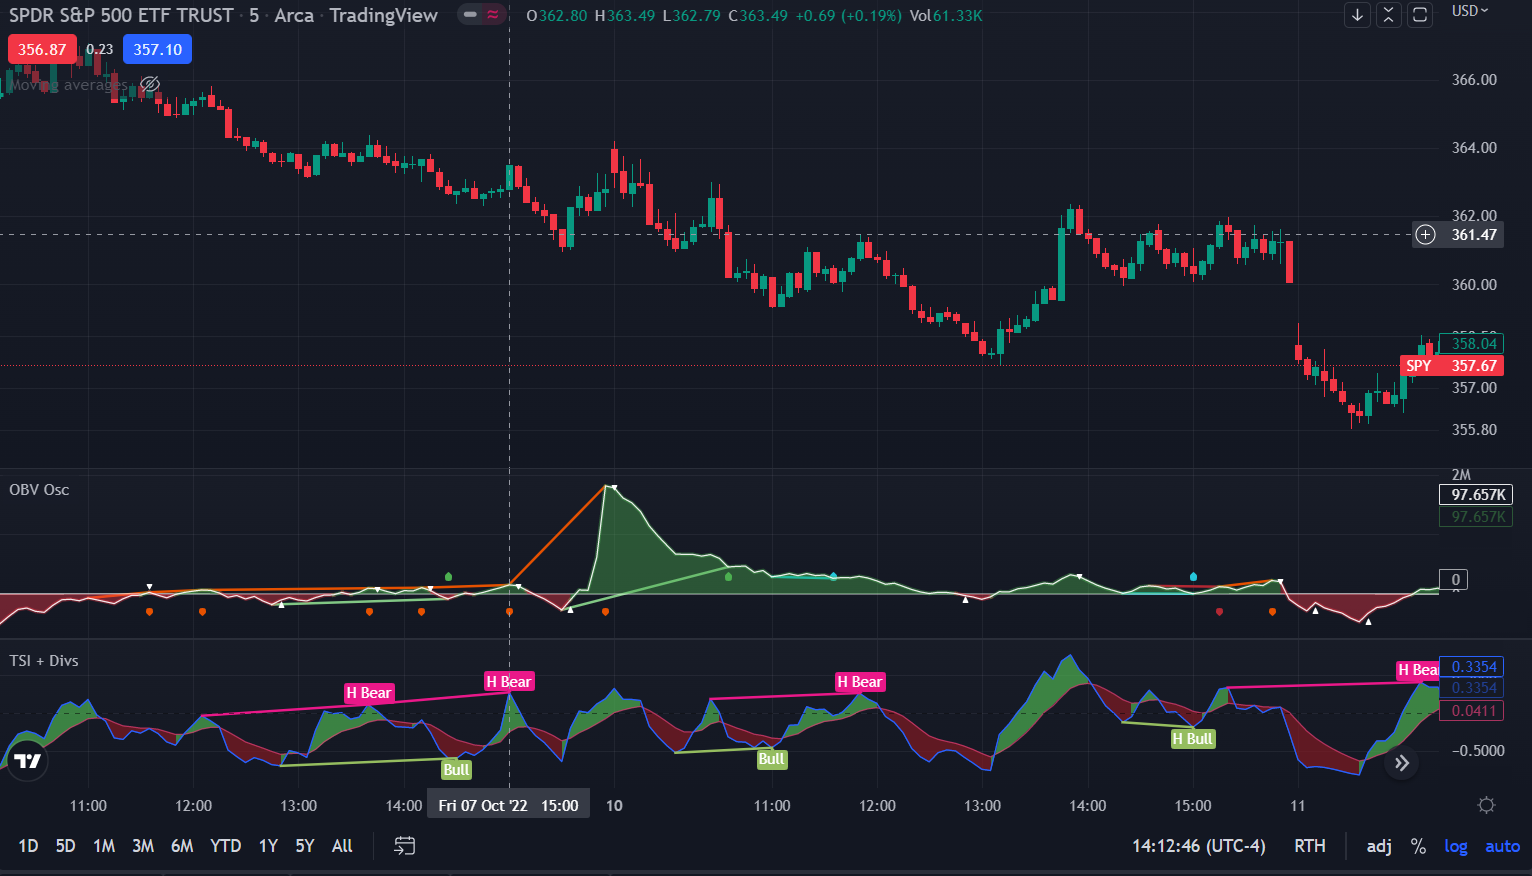The image size is (1532, 876).
Task: Select the 1D time range
Action: 28,846
